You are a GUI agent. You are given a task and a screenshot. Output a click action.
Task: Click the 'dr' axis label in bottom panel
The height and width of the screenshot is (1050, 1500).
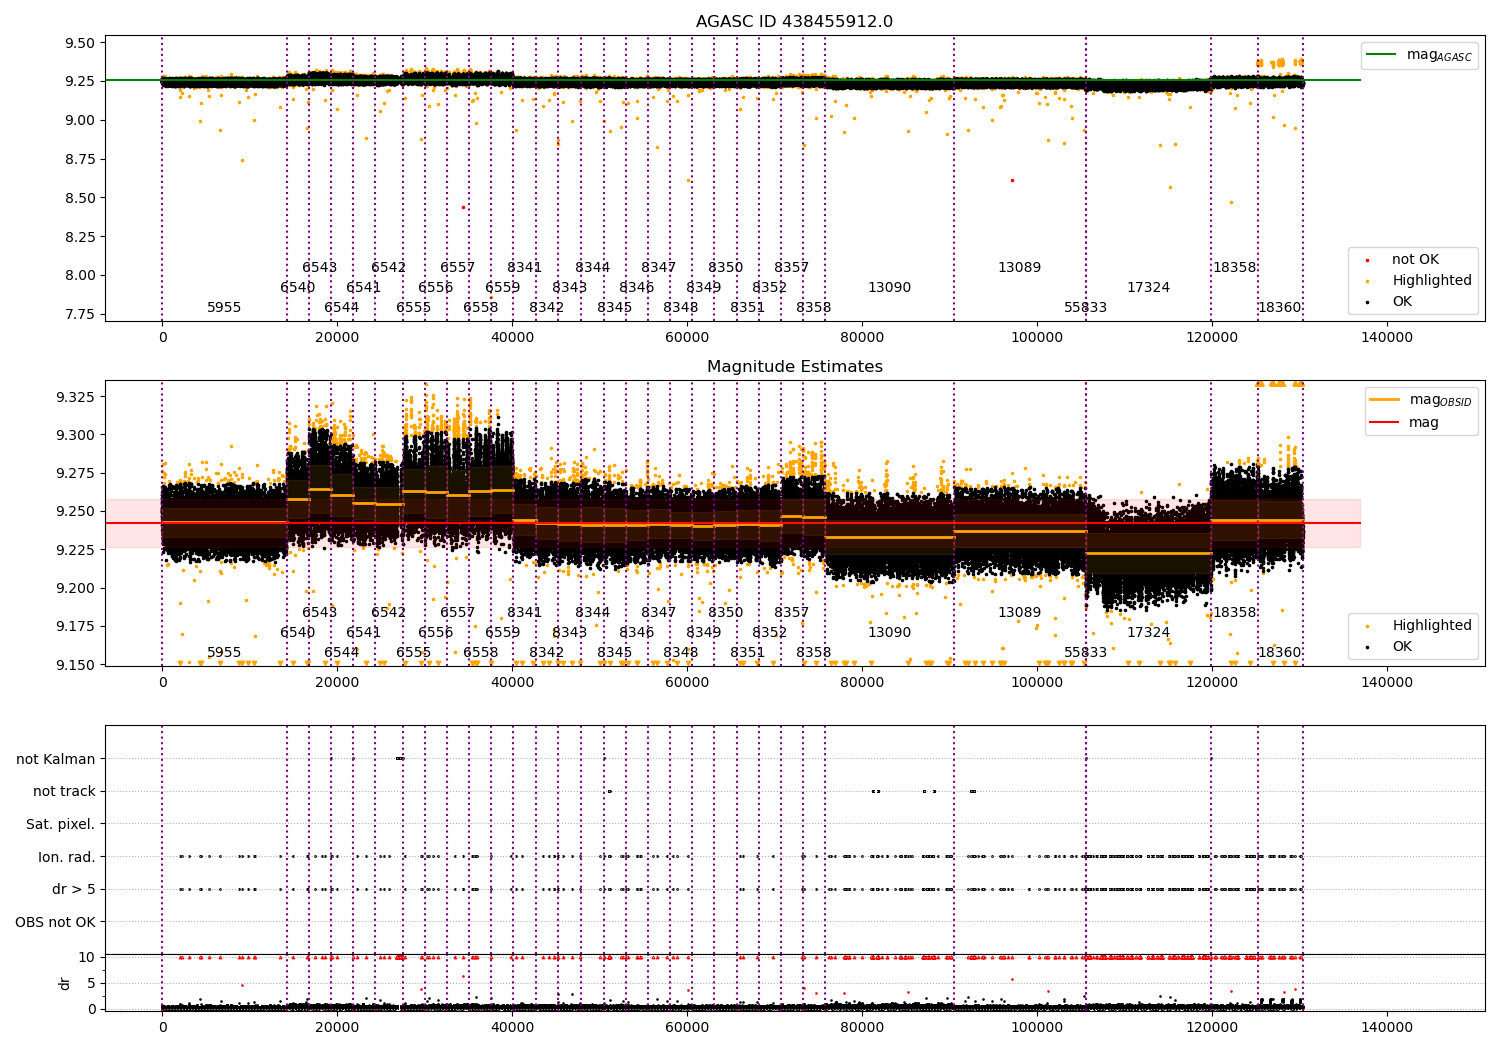click(65, 983)
